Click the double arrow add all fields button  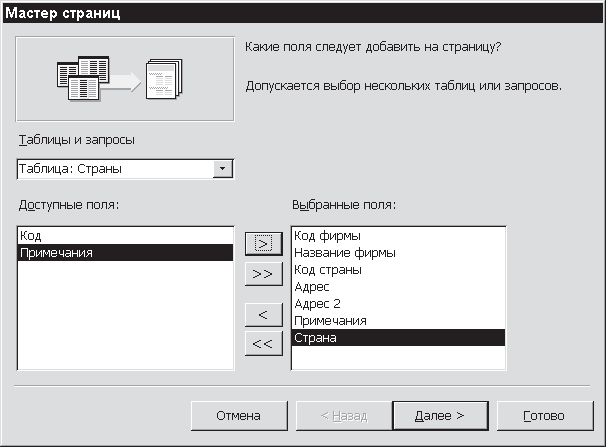(x=262, y=272)
